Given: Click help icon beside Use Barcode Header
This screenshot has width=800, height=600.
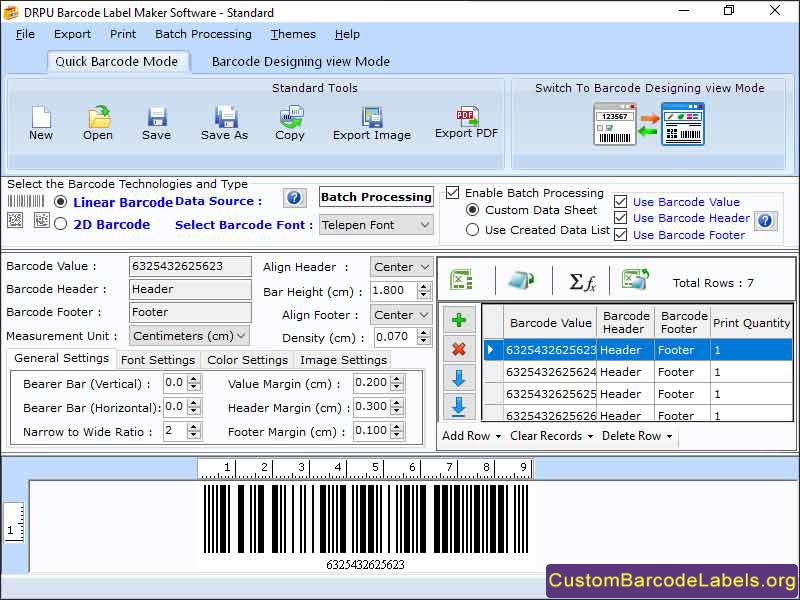Looking at the screenshot, I should (x=765, y=220).
